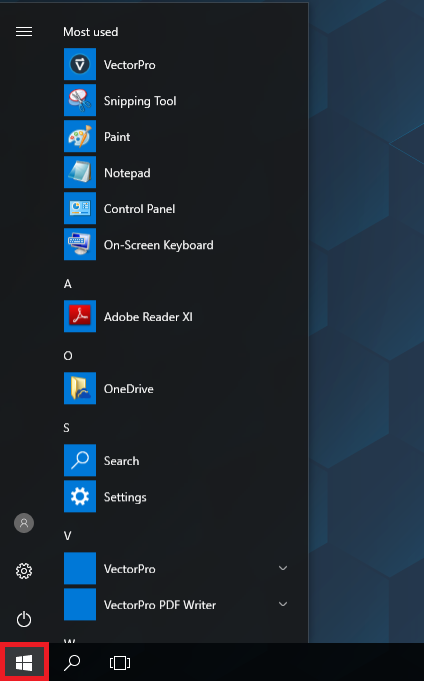
Task: Click the user account avatar icon
Action: point(24,523)
